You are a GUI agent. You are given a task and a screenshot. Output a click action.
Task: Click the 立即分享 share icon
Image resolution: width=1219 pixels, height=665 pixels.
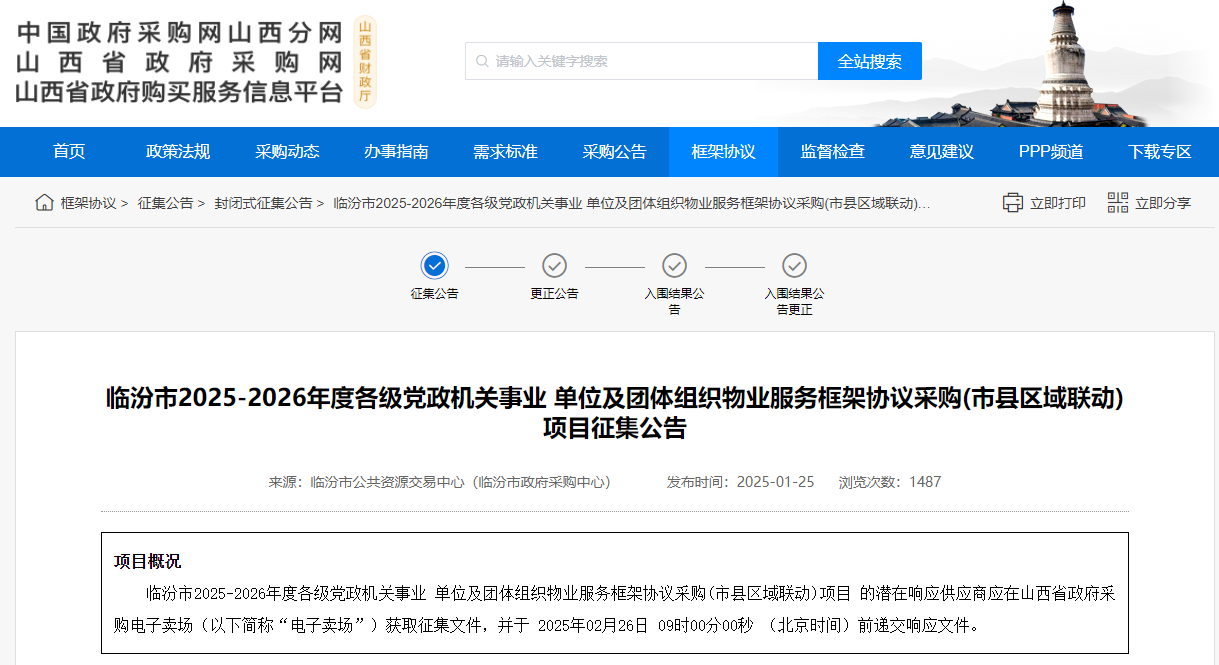point(1117,202)
